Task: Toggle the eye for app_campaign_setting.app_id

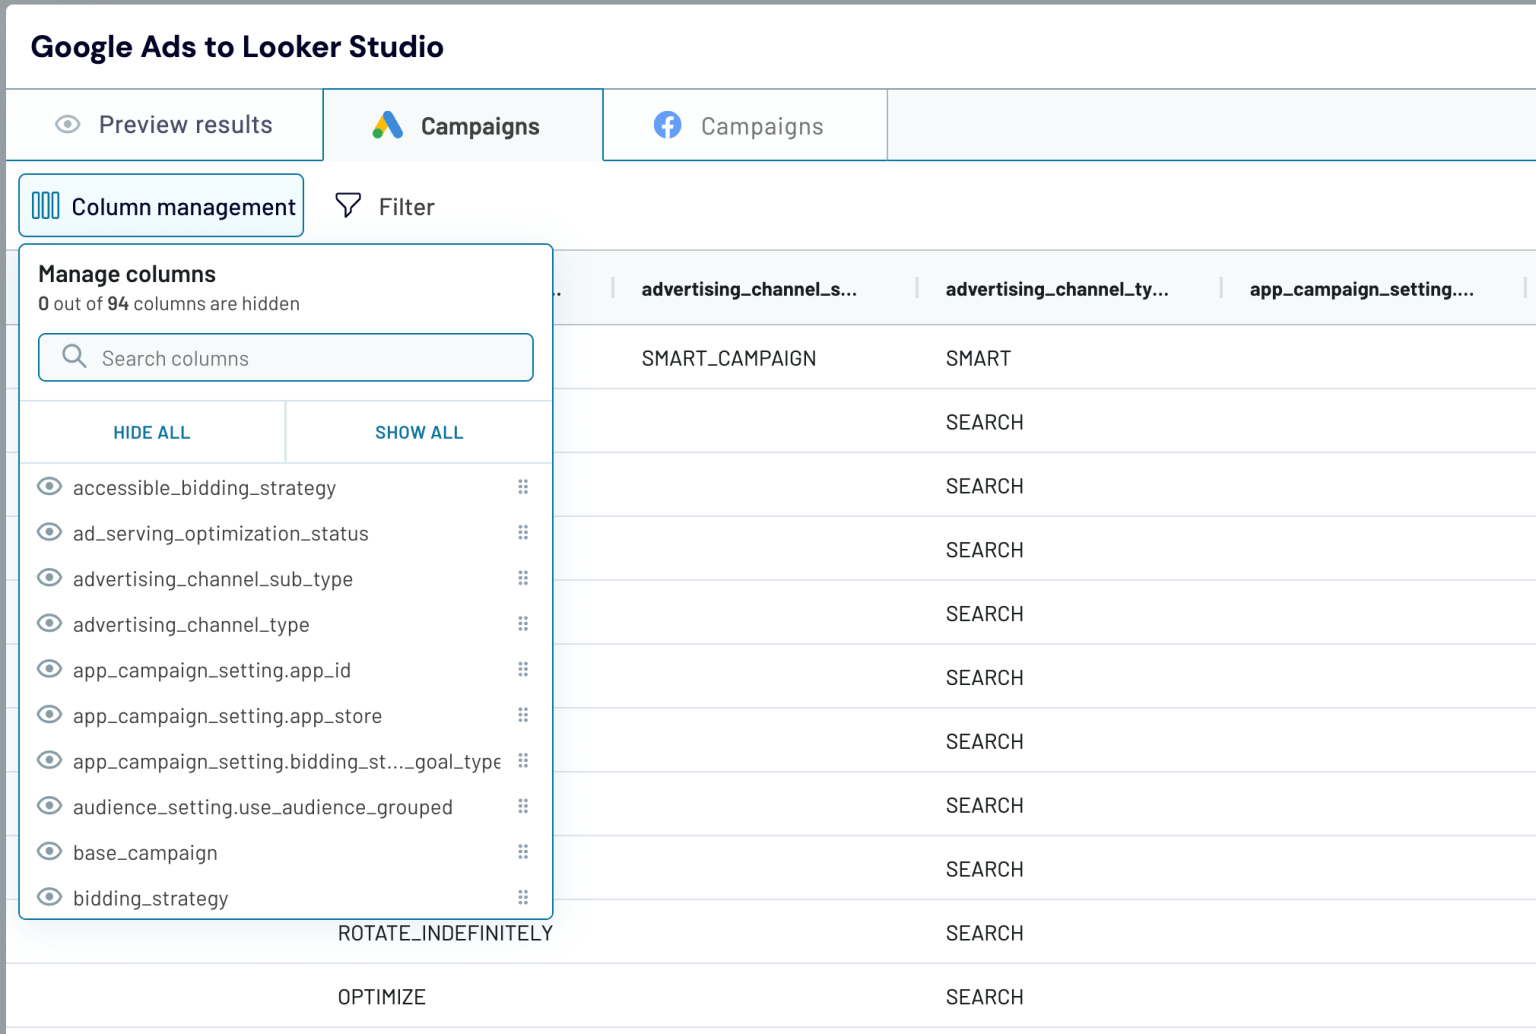Action: point(48,669)
